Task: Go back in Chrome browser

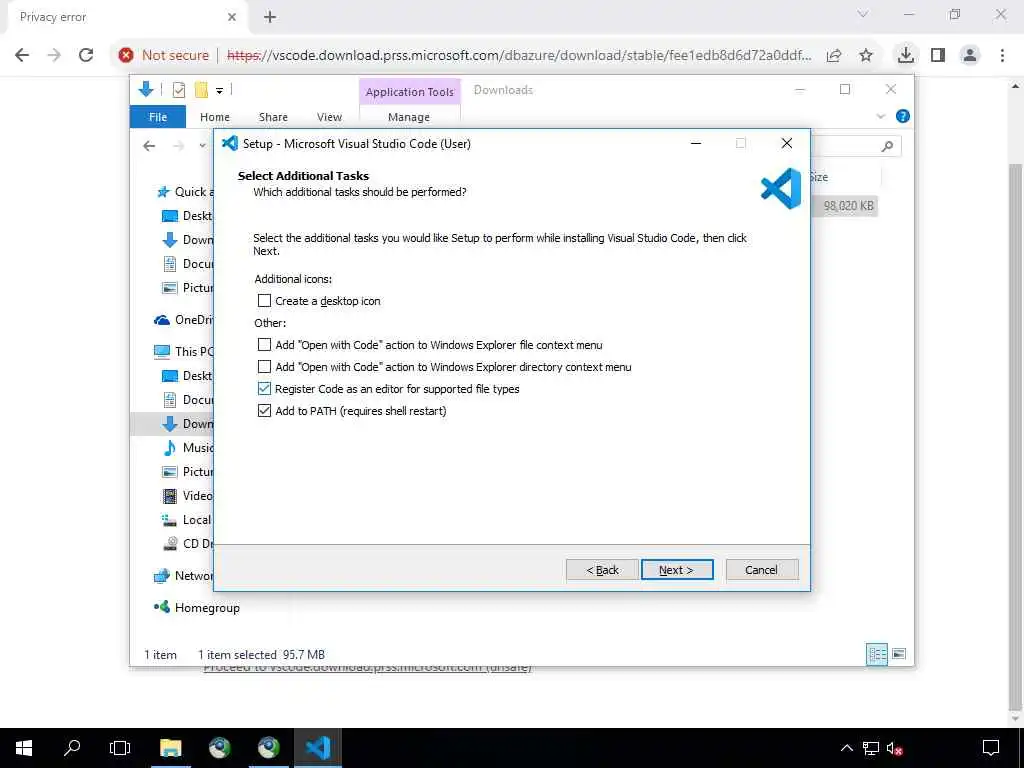Action: (x=22, y=56)
